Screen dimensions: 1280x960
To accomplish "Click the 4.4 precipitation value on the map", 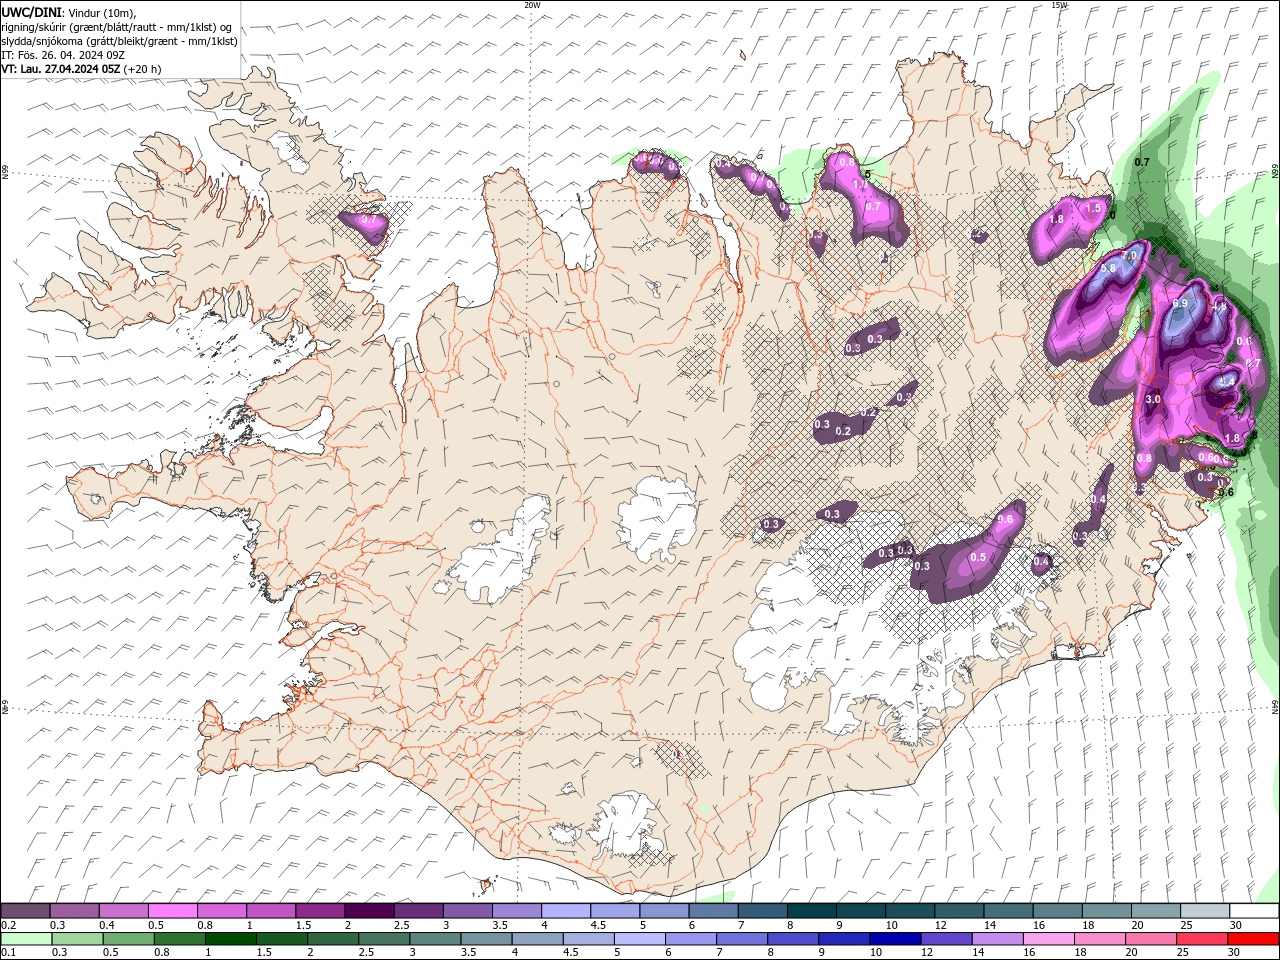I will pyautogui.click(x=1227, y=382).
